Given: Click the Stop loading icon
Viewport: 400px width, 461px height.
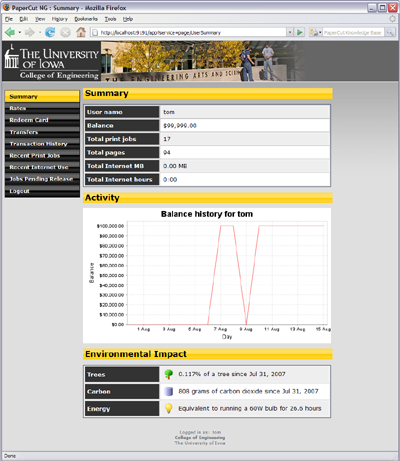Looking at the screenshot, I should coord(66,32).
